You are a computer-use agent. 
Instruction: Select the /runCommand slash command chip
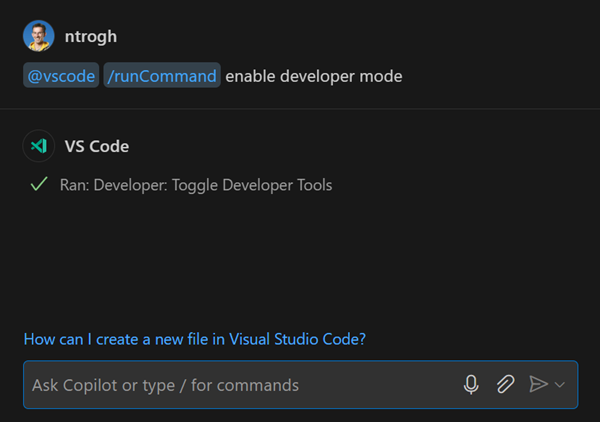[161, 76]
